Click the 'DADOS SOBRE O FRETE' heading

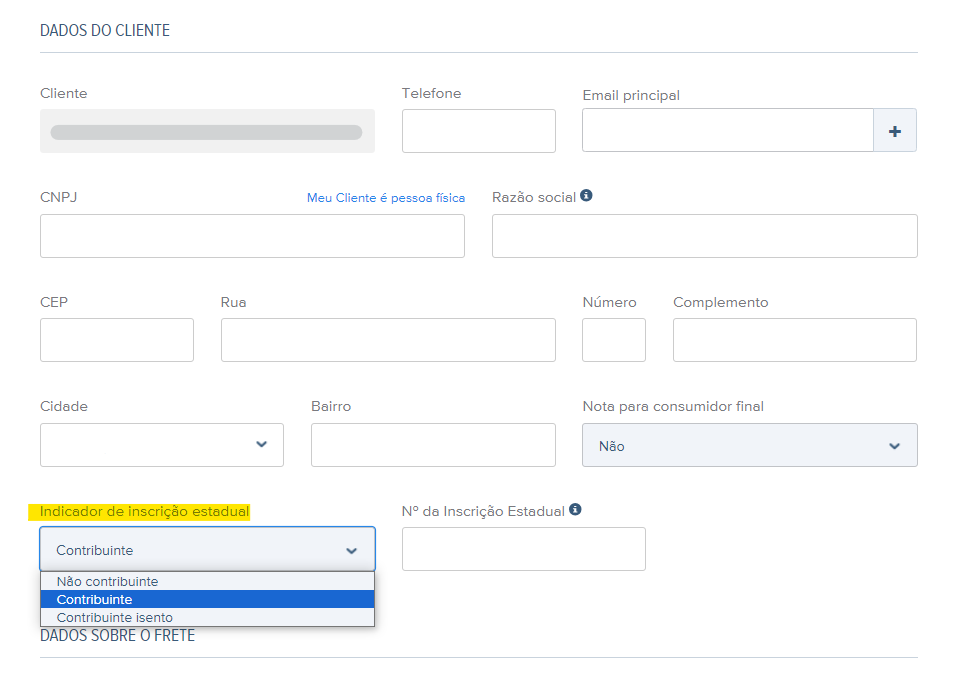tap(118, 636)
